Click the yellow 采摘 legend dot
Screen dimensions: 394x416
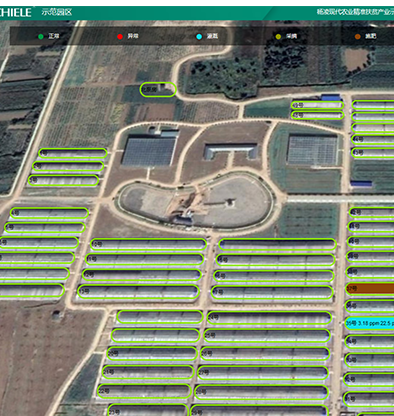click(278, 36)
